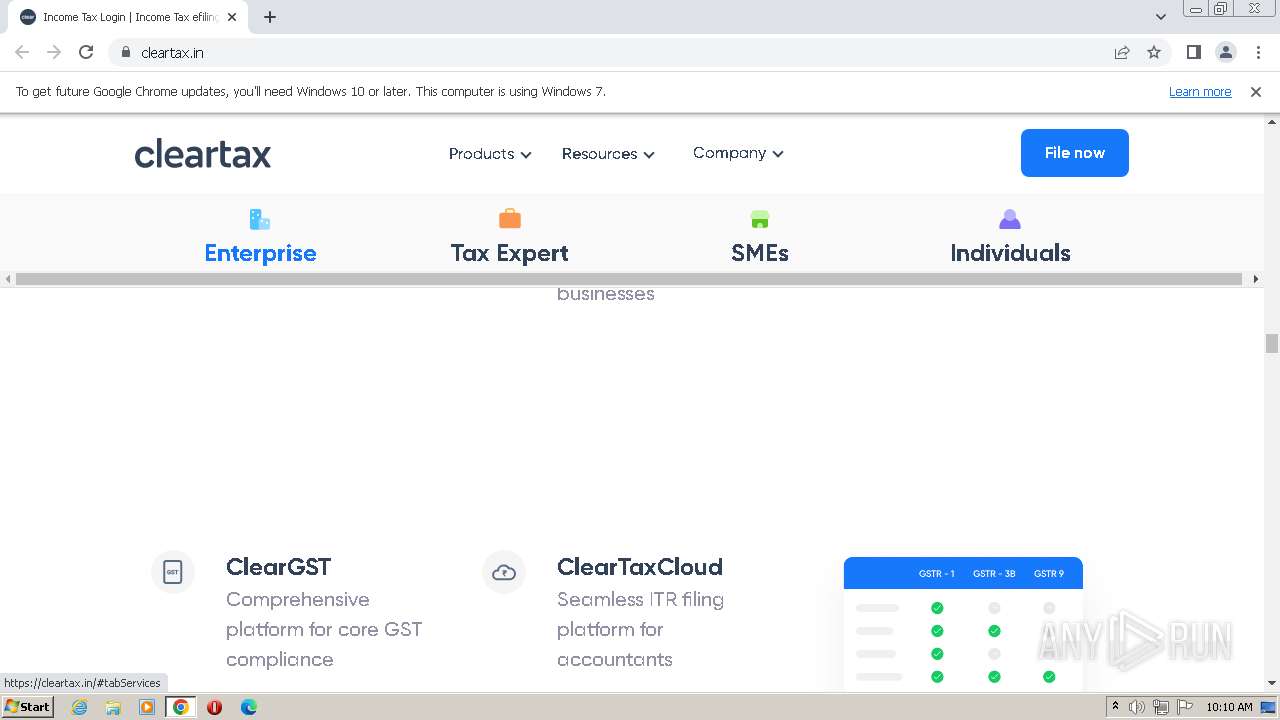Viewport: 1280px width, 720px height.
Task: Select the Enterprise building icon
Action: tap(260, 219)
